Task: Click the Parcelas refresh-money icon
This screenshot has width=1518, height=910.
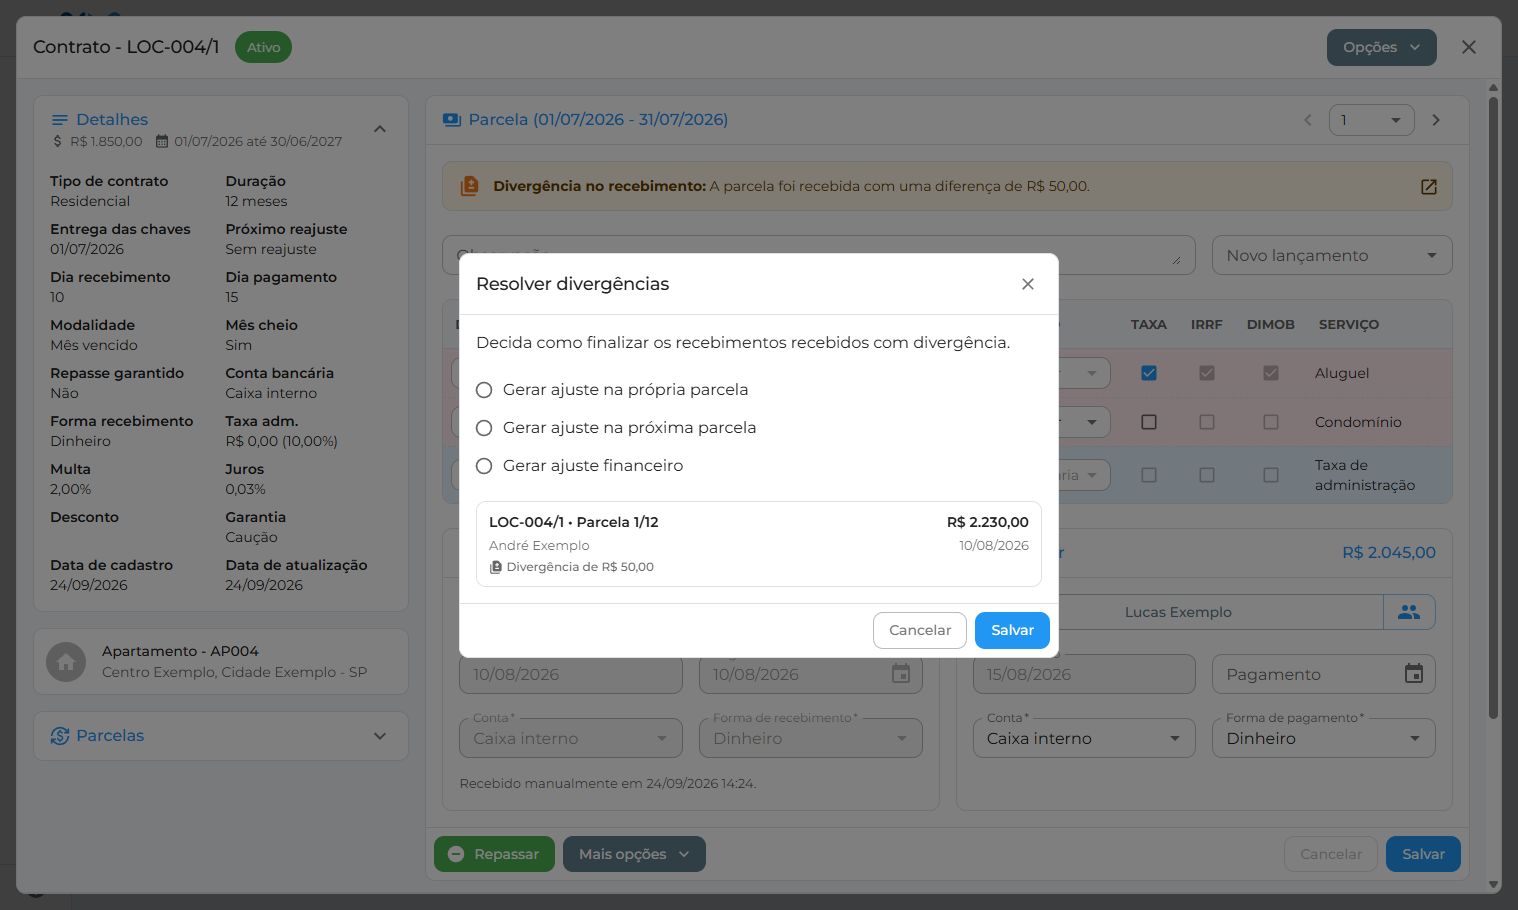Action: (x=60, y=736)
